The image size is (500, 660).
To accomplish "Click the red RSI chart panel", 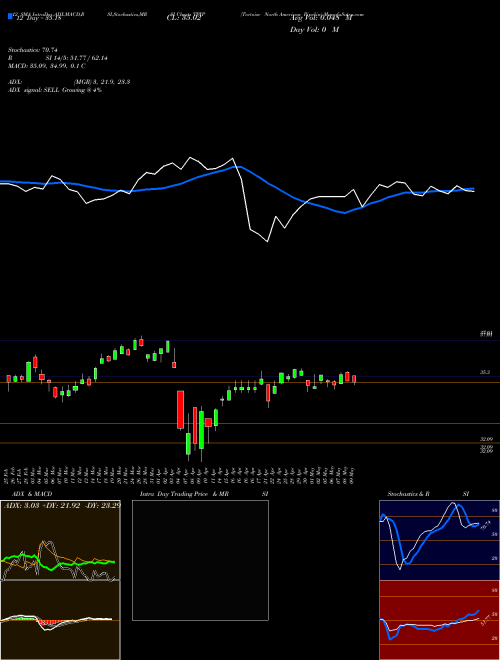I will [x=439, y=620].
